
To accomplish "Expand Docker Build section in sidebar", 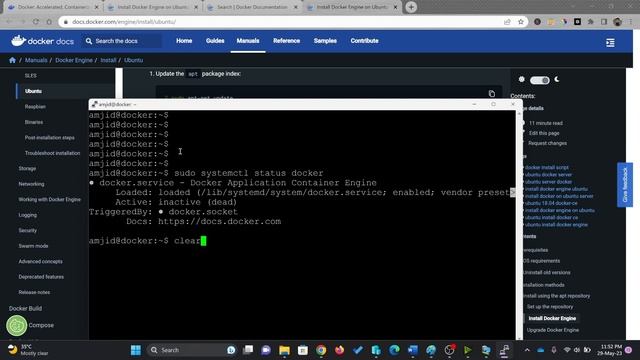I will [25, 309].
